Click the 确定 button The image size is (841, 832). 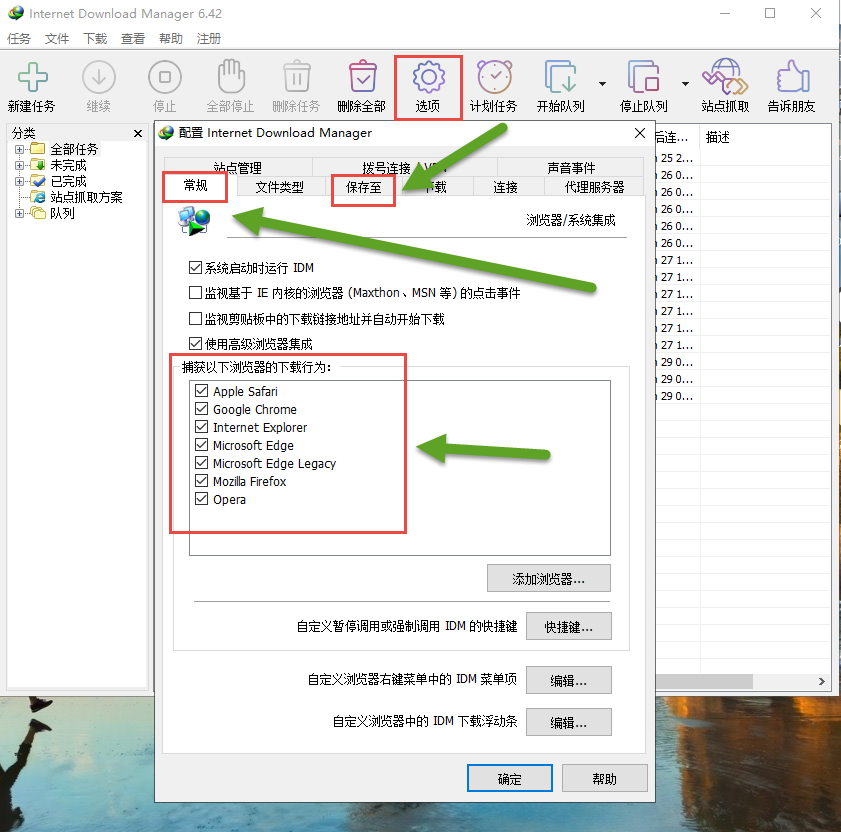[510, 778]
